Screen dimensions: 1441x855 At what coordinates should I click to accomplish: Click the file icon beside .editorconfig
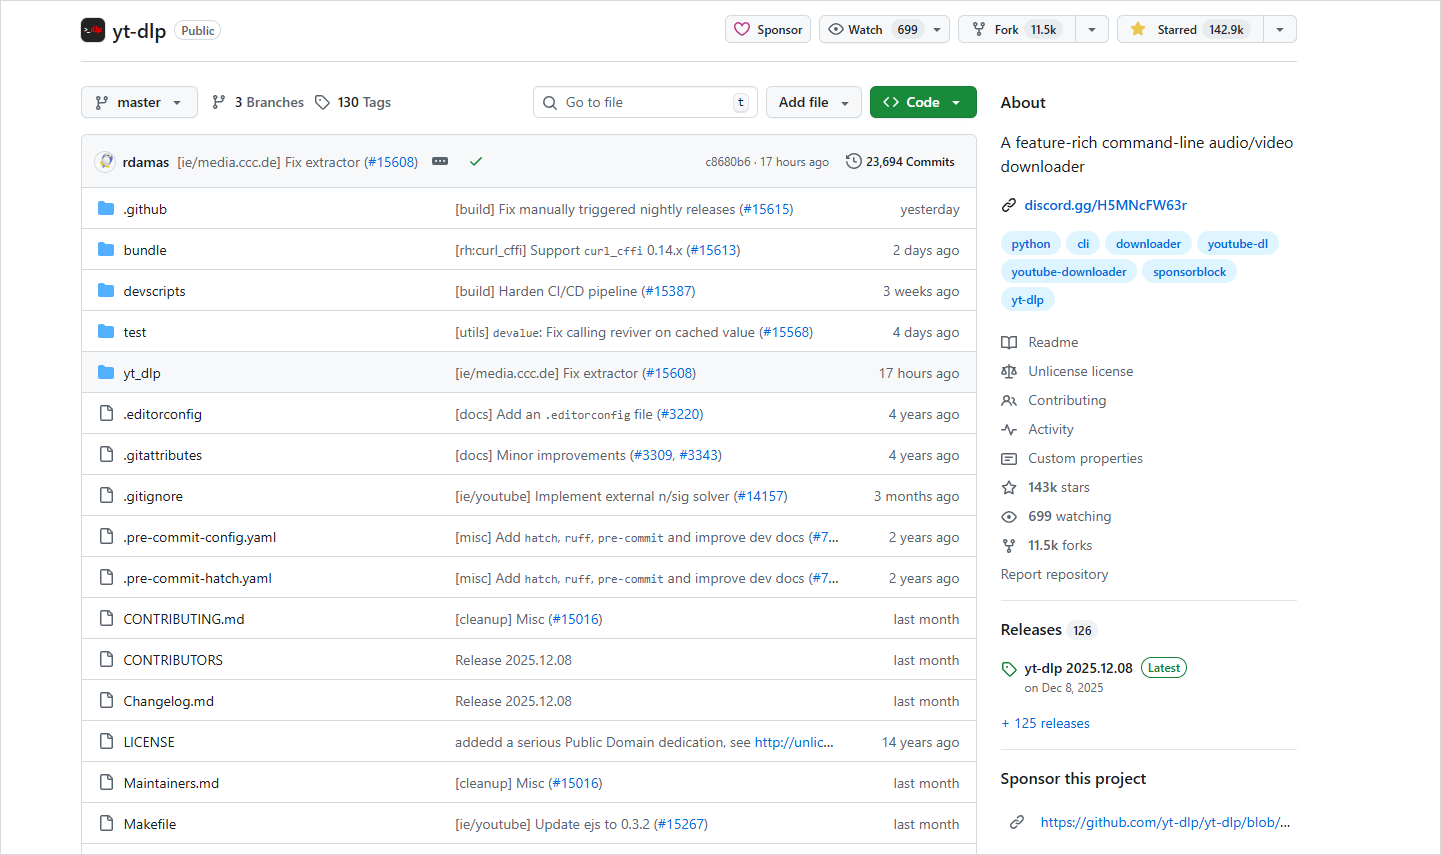(106, 413)
